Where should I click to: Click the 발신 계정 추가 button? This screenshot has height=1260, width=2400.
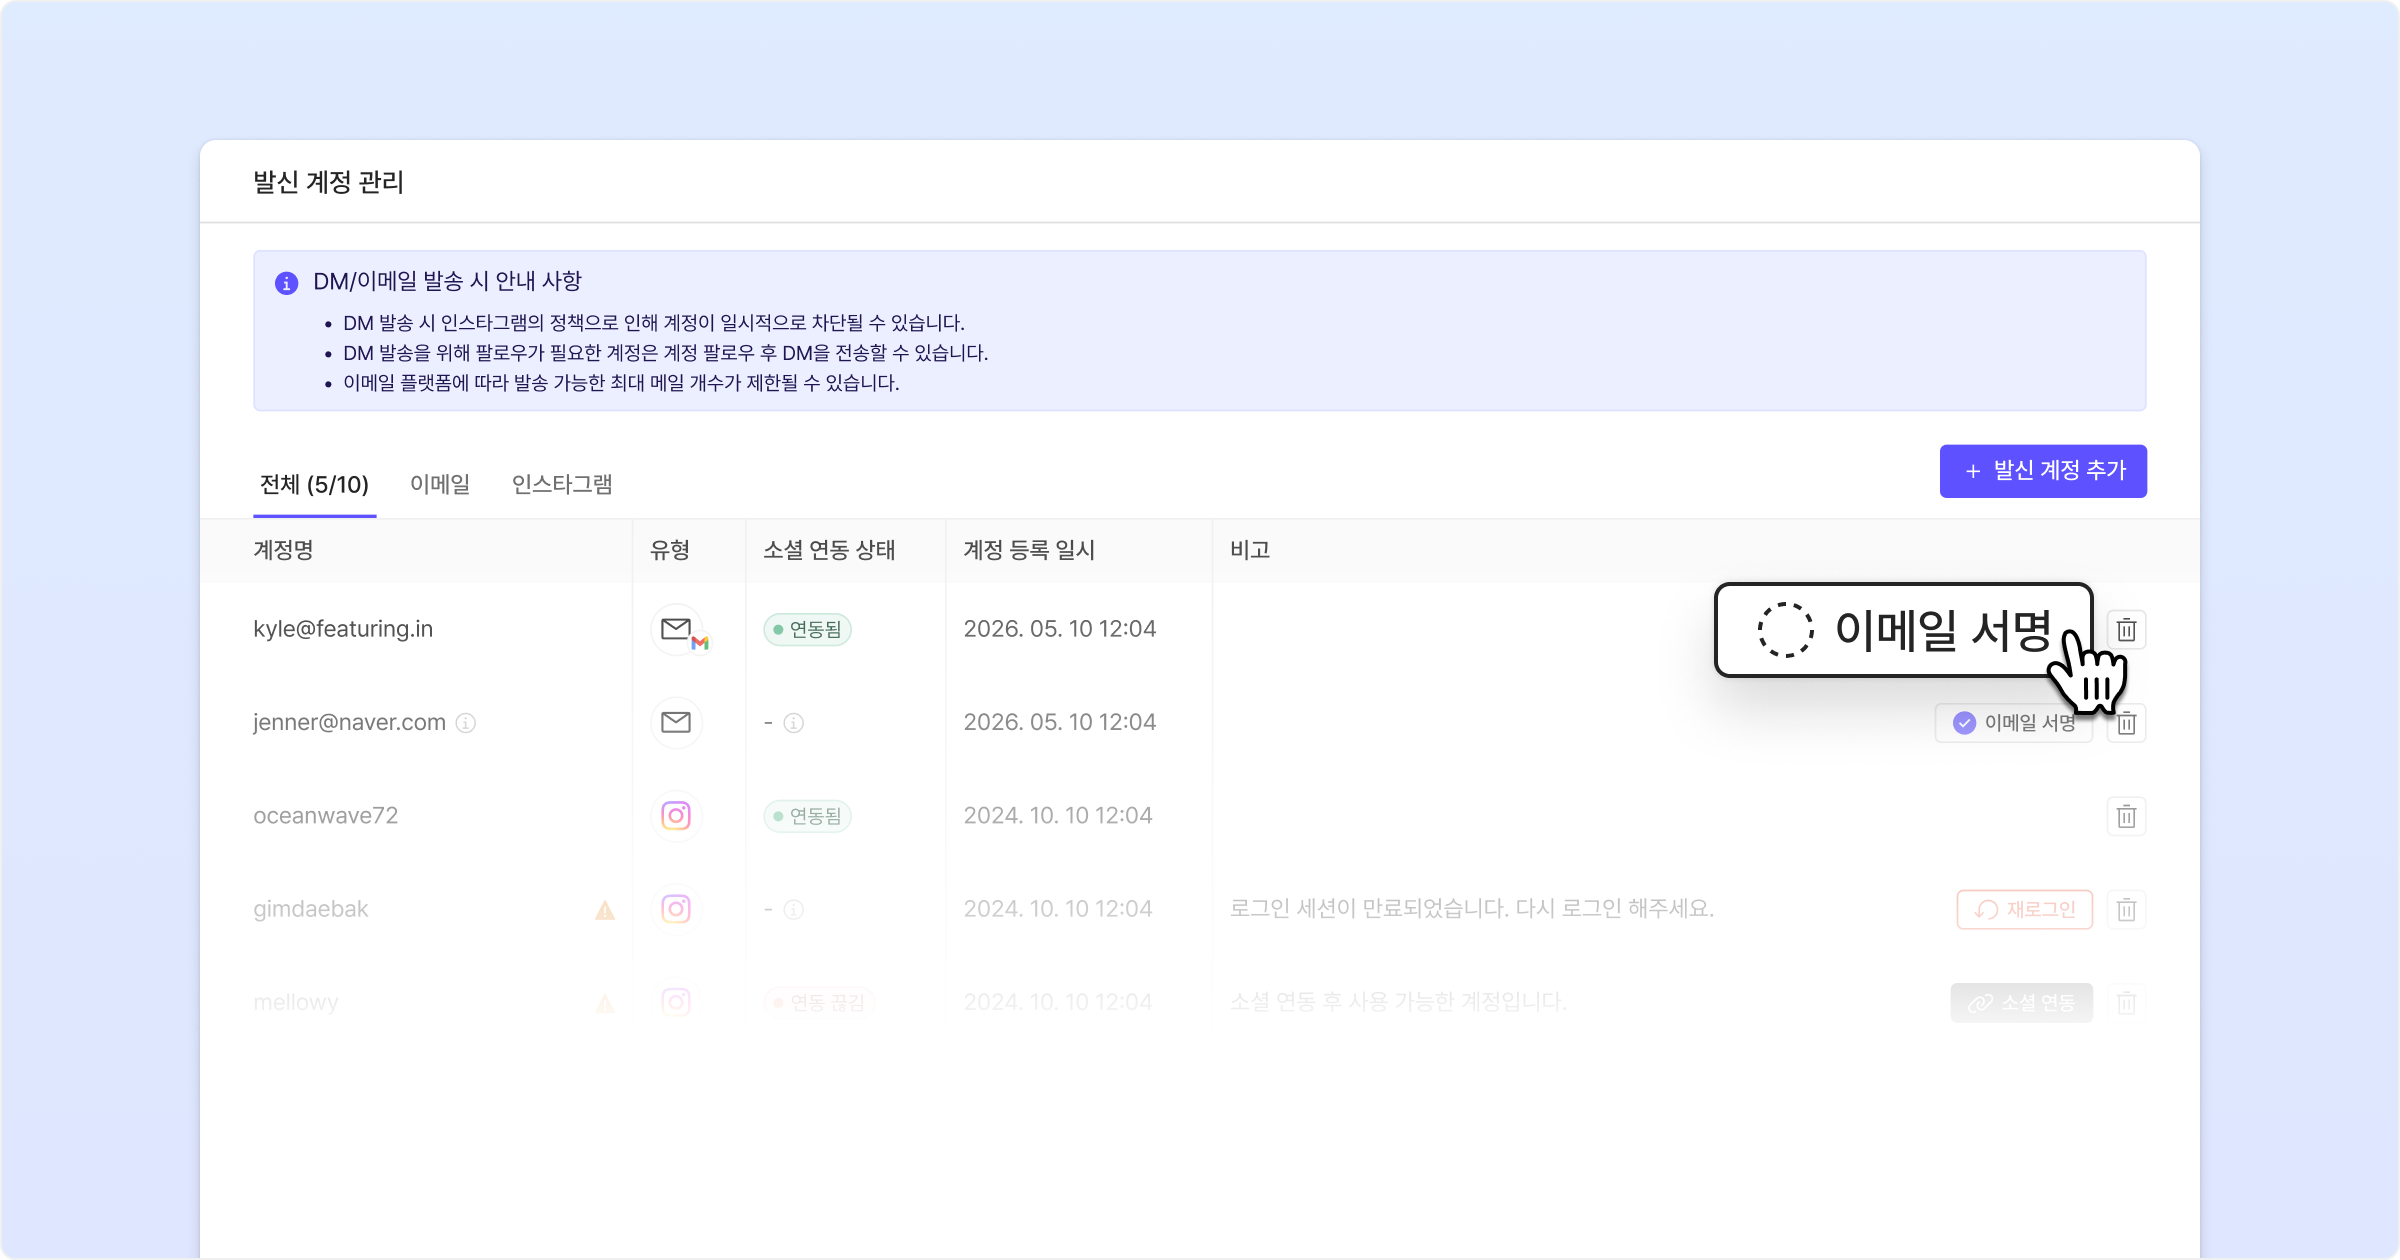click(2043, 471)
